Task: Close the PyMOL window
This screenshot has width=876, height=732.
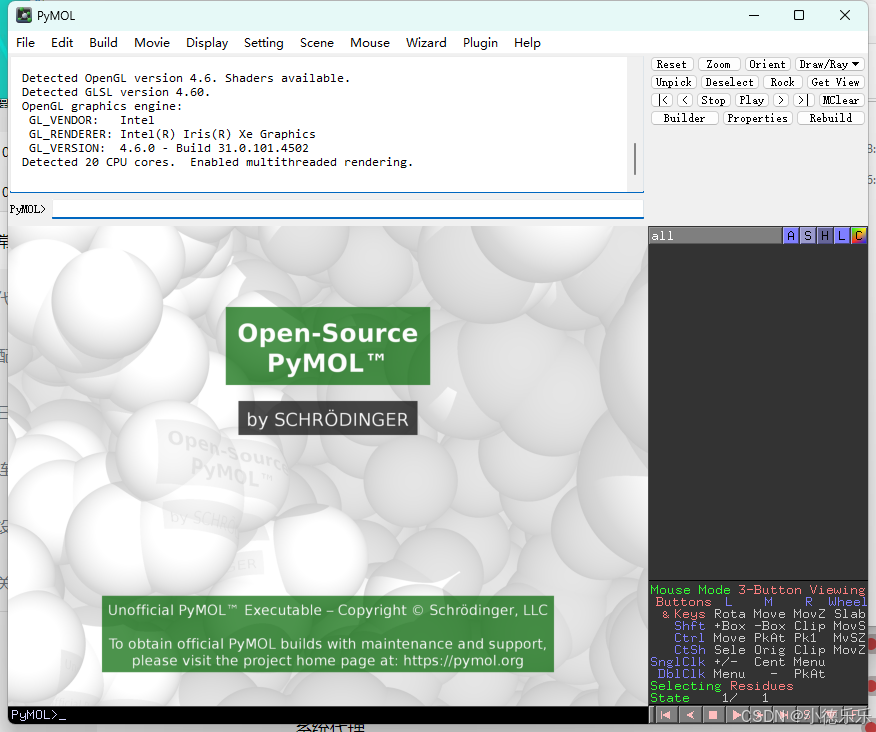Action: coord(845,15)
